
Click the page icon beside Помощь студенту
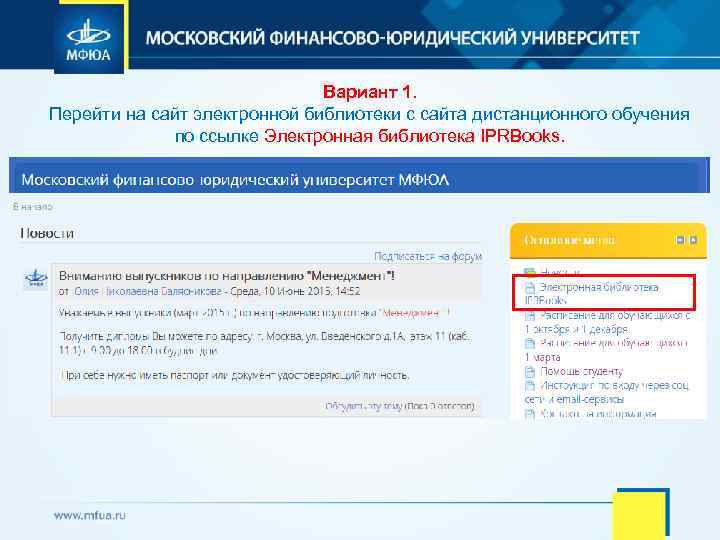point(530,371)
